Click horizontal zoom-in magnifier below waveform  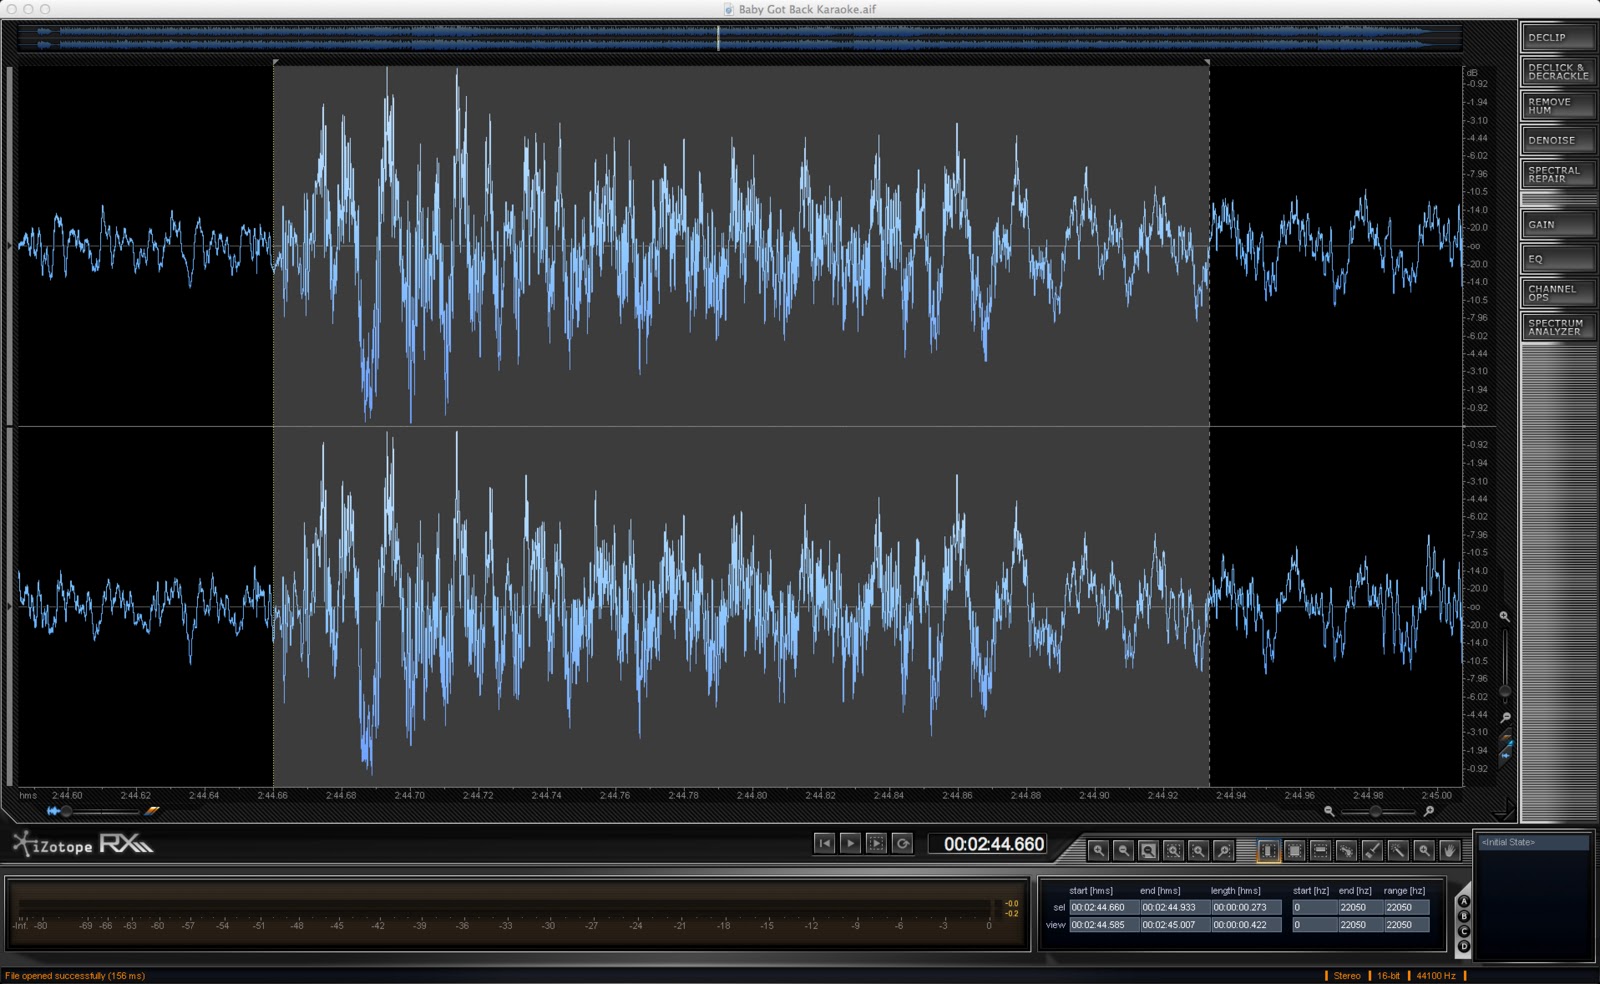coord(1429,811)
